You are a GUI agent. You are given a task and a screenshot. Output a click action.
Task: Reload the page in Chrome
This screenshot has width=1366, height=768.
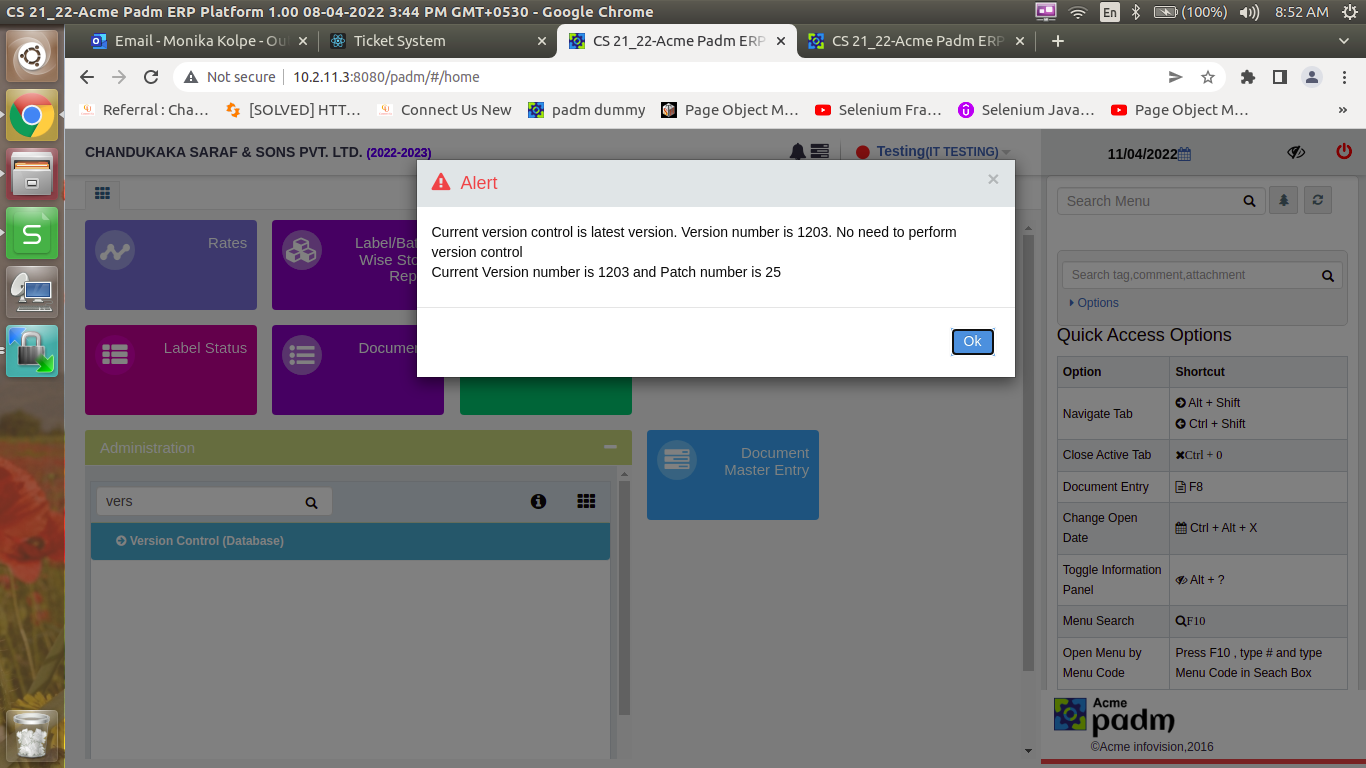(x=151, y=77)
